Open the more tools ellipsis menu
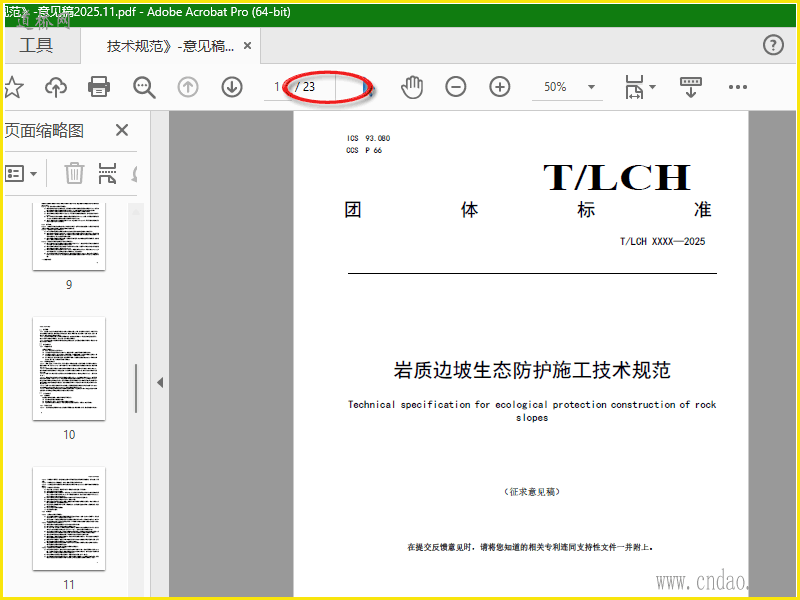The height and width of the screenshot is (600, 800). coord(738,87)
